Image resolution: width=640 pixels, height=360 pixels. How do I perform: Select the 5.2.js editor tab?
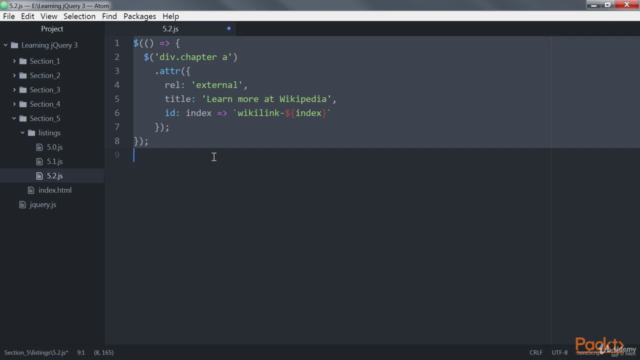(x=170, y=29)
